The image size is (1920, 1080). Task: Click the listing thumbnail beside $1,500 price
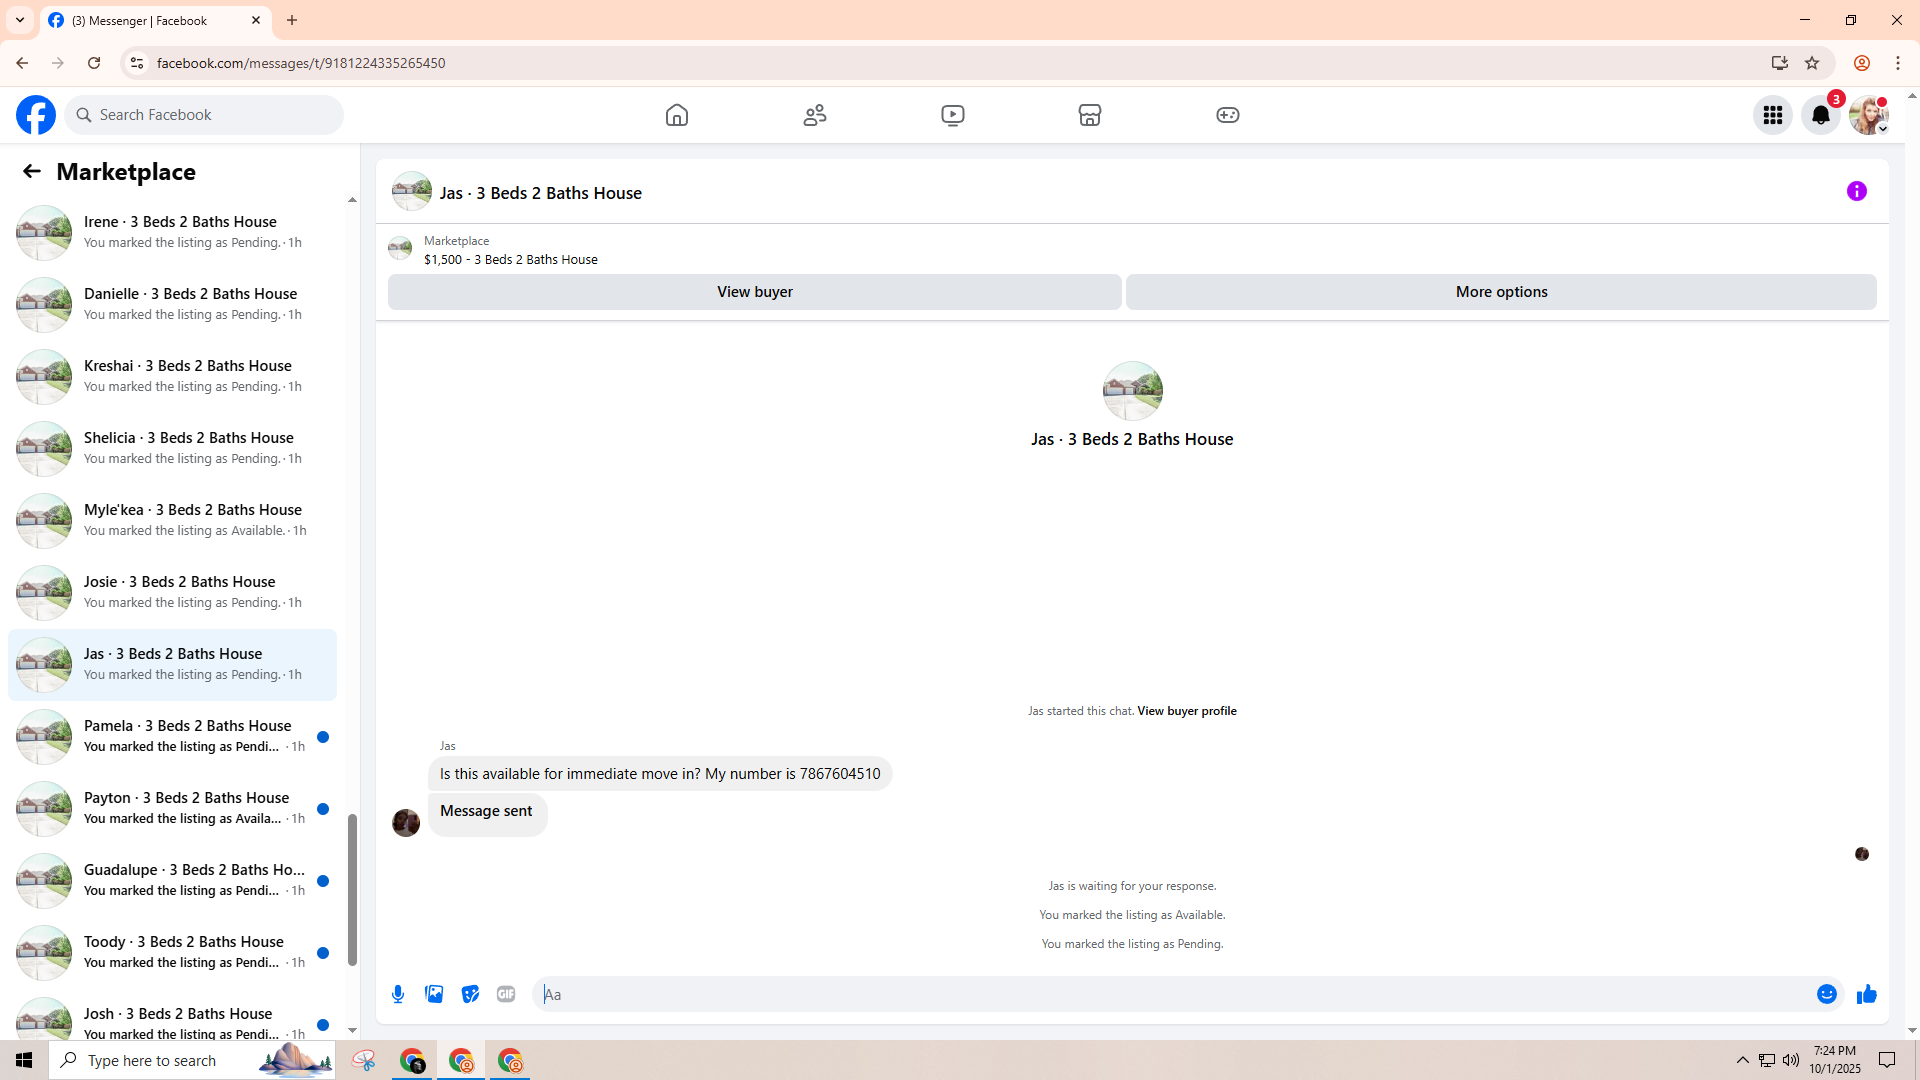(x=400, y=248)
